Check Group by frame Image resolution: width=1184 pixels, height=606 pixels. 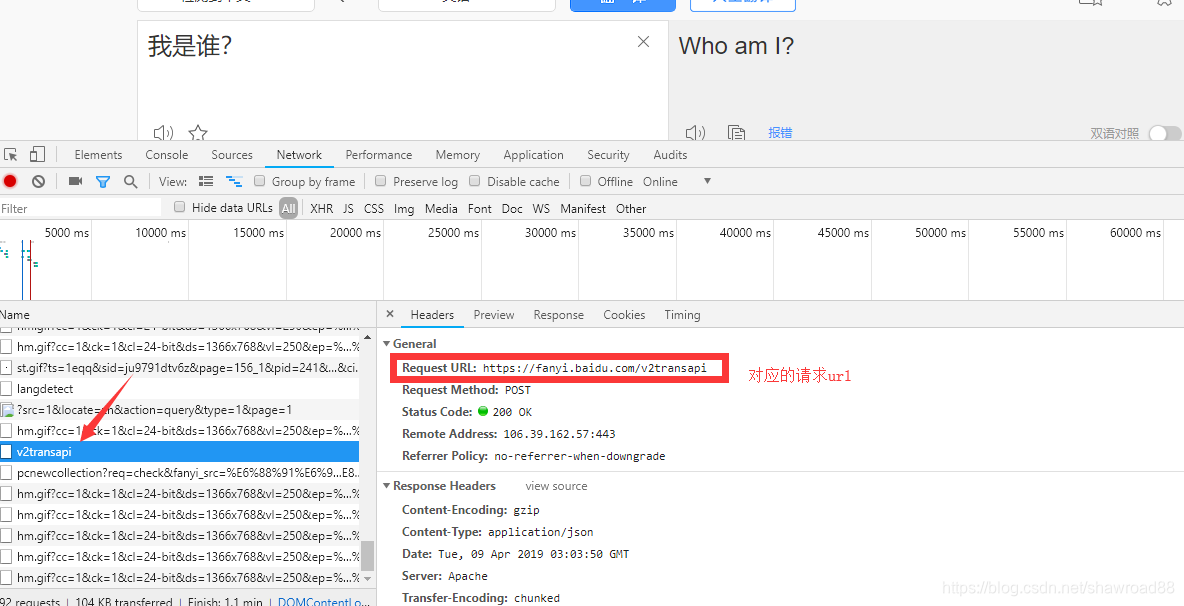(x=259, y=181)
